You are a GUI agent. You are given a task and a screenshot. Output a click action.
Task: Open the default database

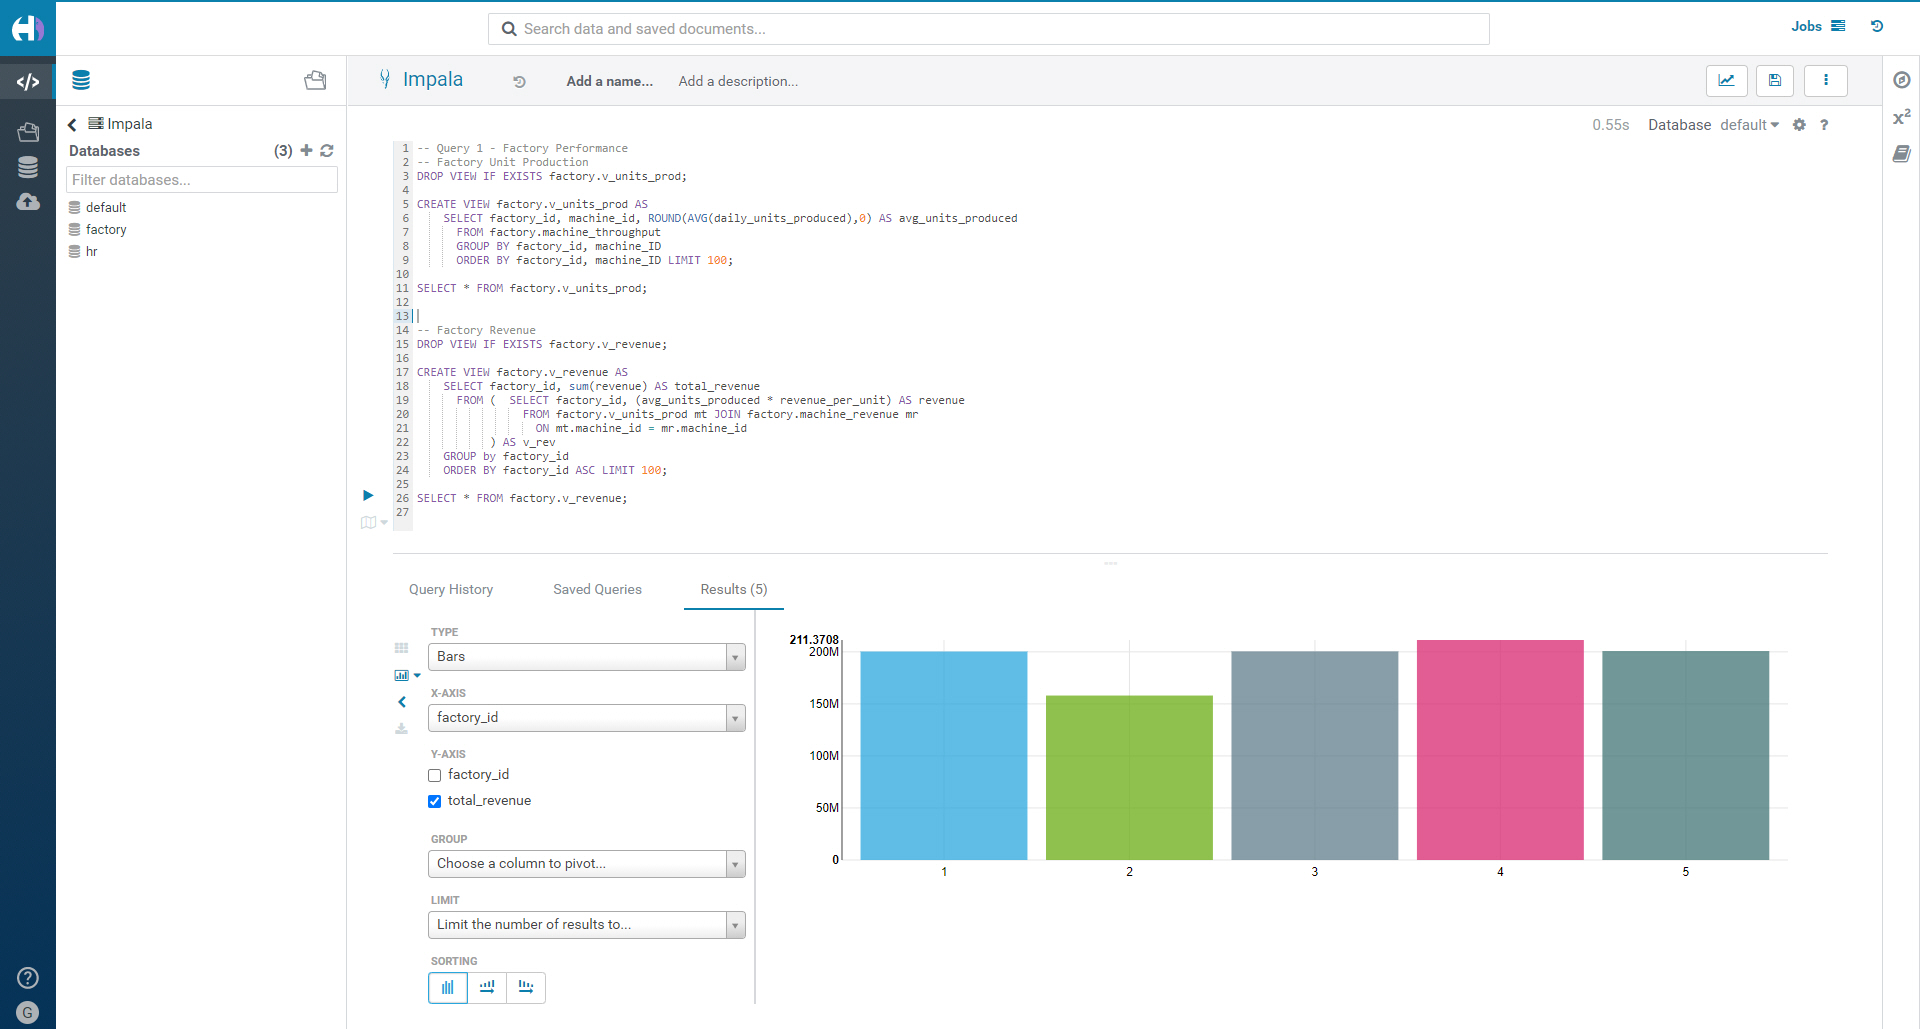(x=106, y=207)
